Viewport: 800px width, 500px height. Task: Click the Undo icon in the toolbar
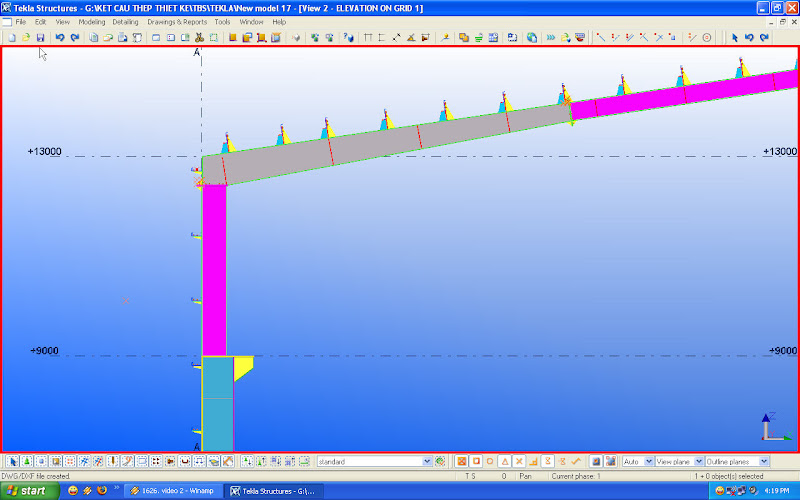click(60, 37)
